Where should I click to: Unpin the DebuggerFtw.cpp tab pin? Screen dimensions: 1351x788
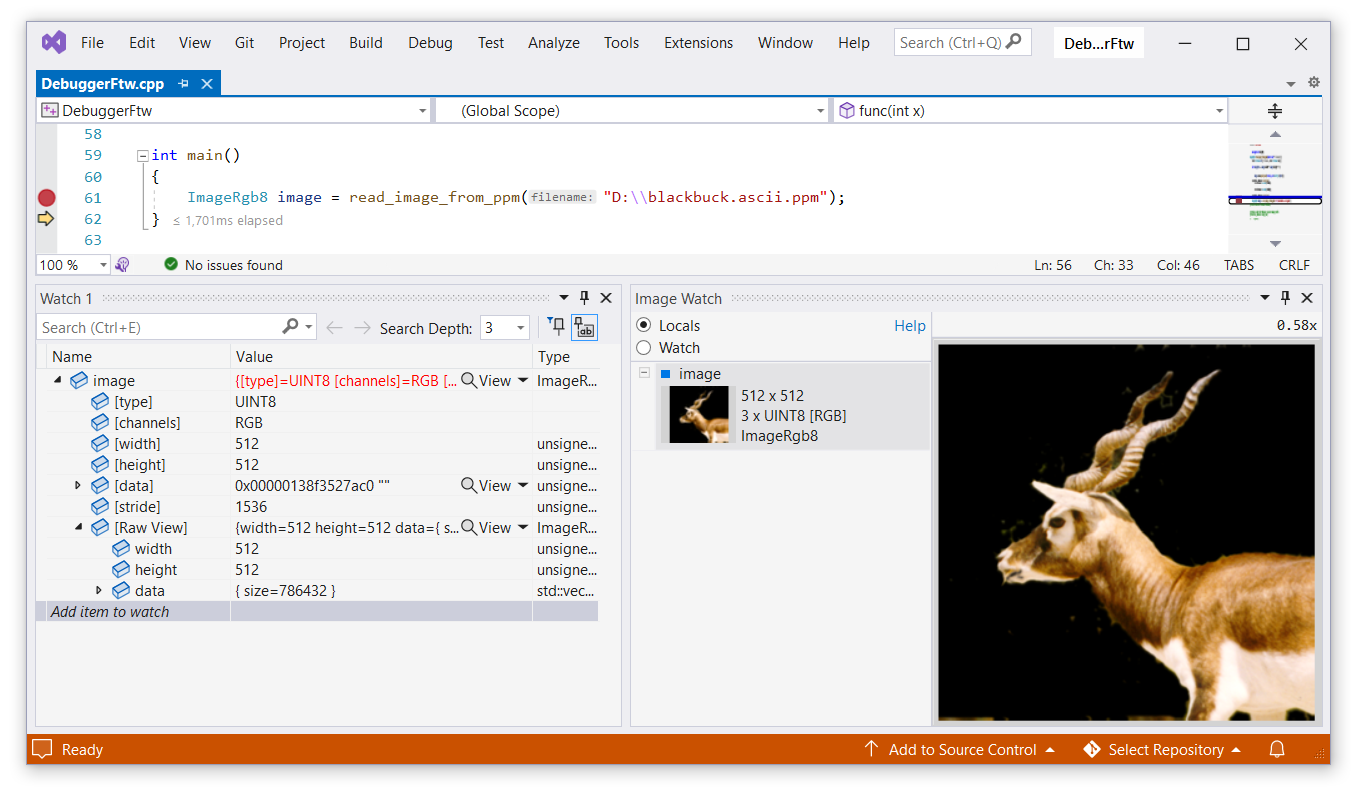183,83
